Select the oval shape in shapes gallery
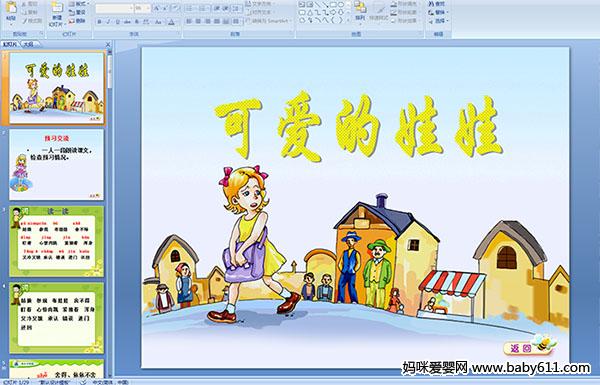 (341, 4)
